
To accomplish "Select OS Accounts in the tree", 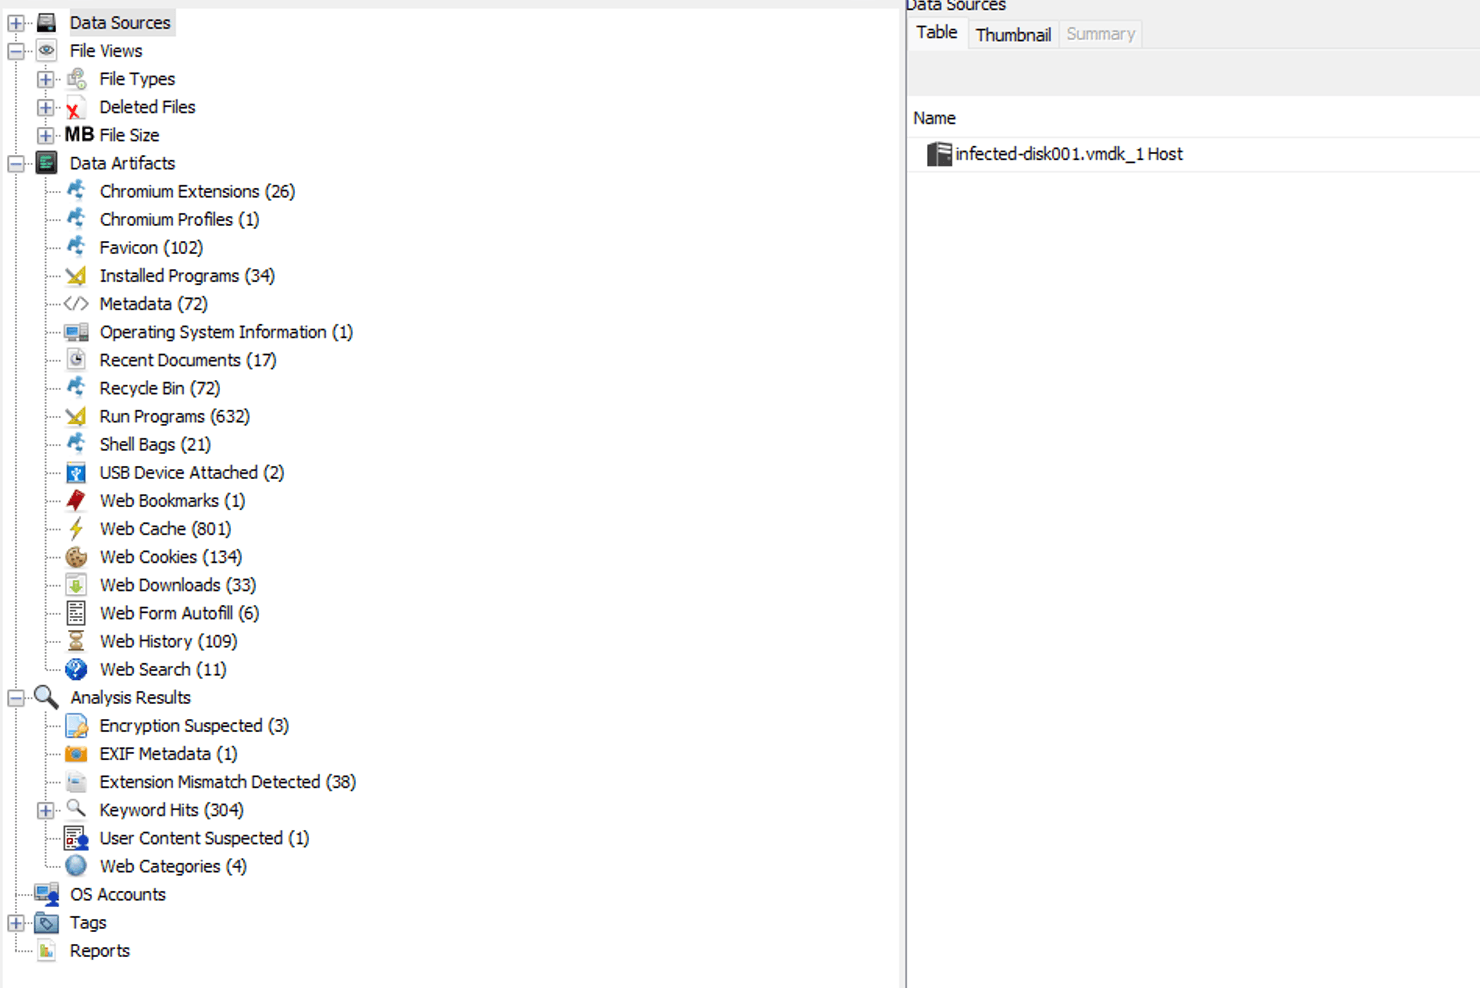I will 117,894.
